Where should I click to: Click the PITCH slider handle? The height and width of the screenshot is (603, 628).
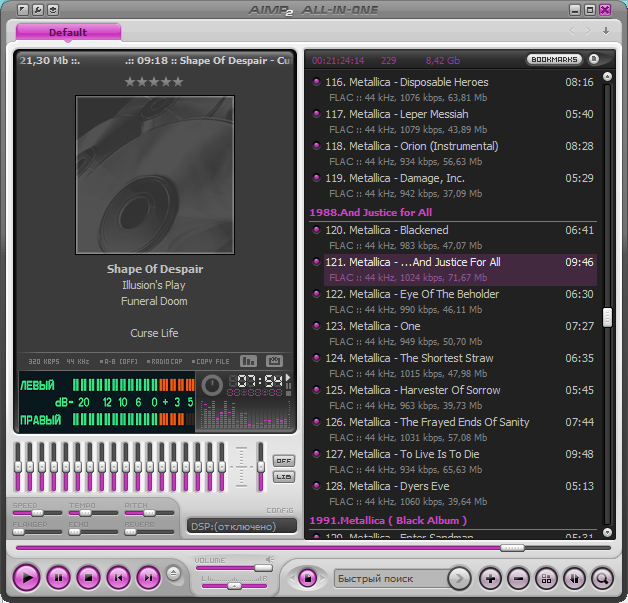149,513
